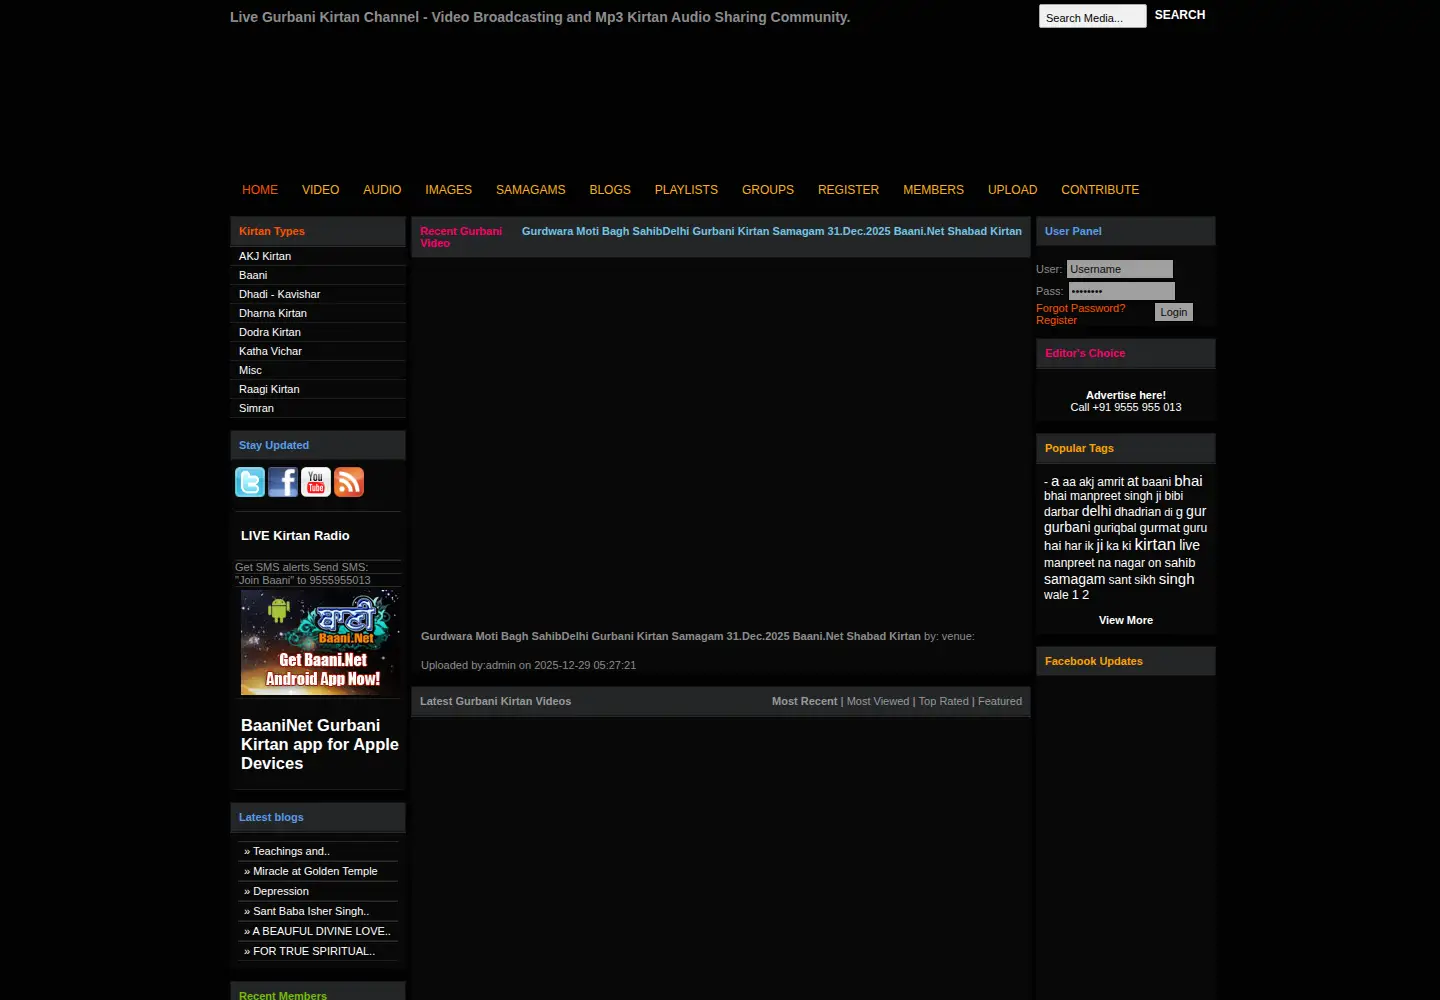
Task: Switch to Most Recent videos
Action: [805, 701]
